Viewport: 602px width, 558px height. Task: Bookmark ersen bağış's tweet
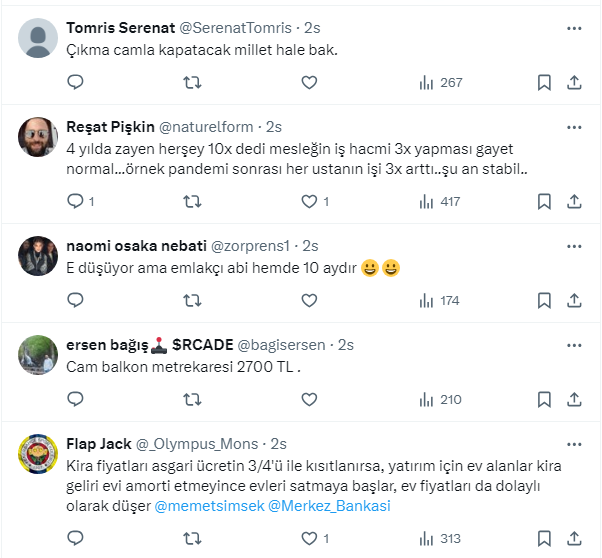543,399
